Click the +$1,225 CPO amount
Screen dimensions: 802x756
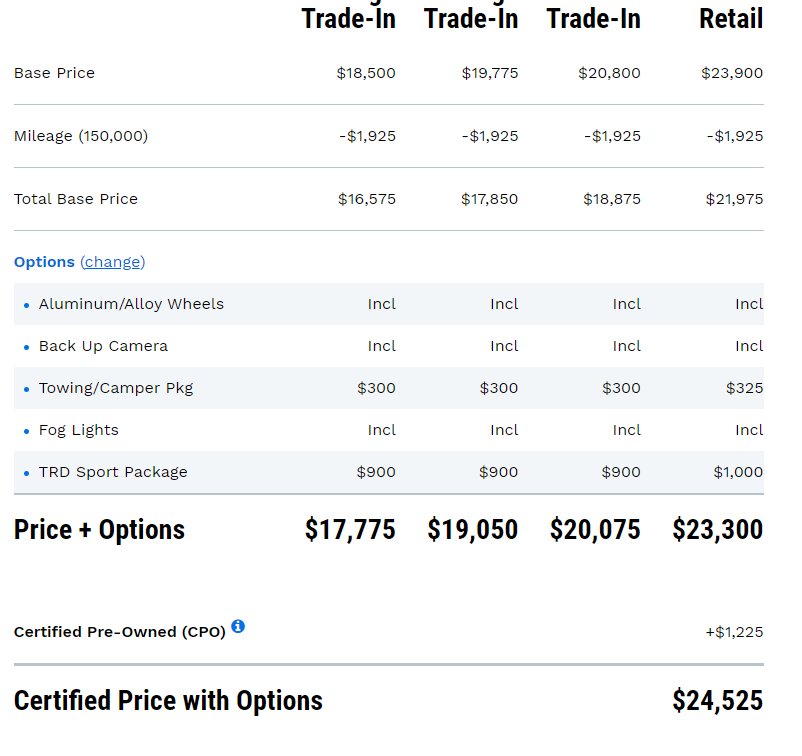[x=734, y=632]
